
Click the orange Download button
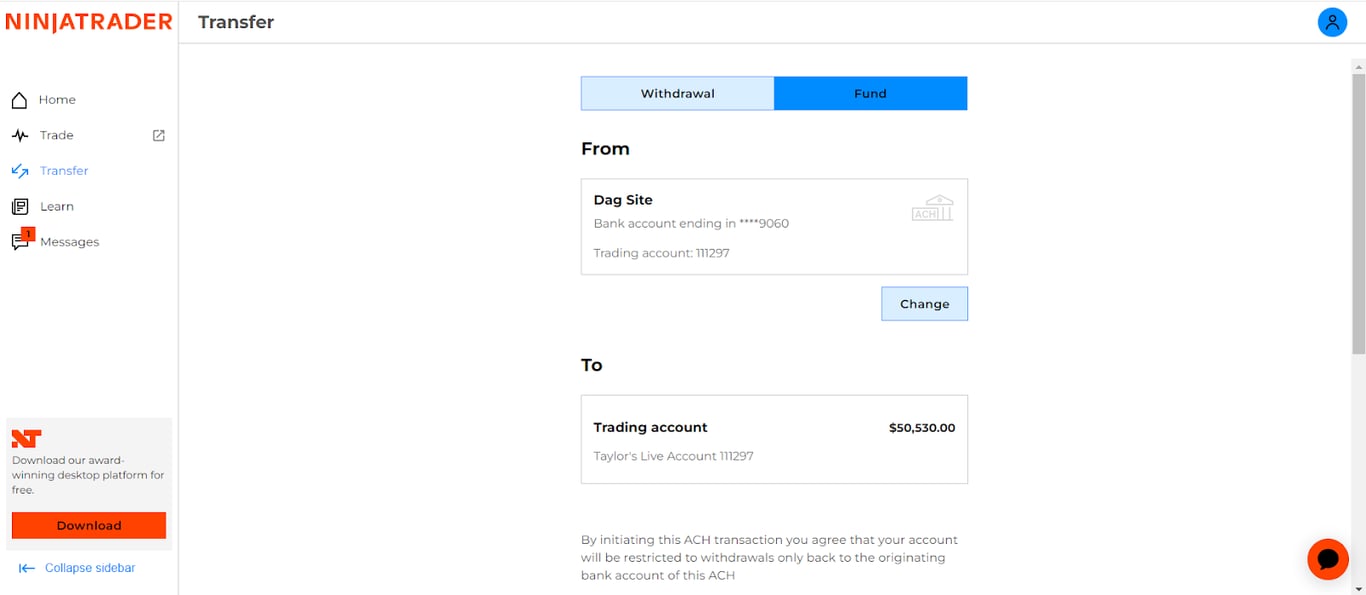point(89,525)
